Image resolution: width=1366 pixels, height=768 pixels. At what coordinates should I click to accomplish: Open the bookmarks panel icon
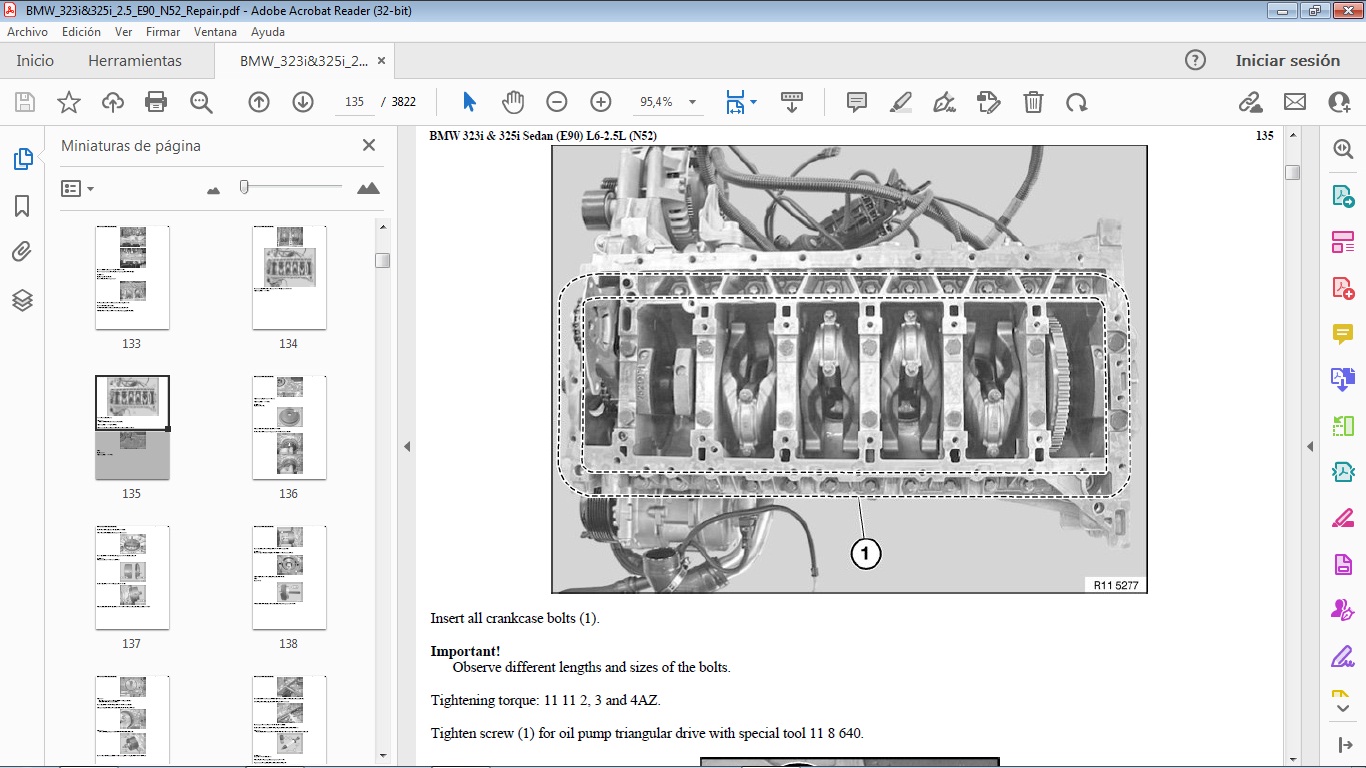[x=22, y=206]
